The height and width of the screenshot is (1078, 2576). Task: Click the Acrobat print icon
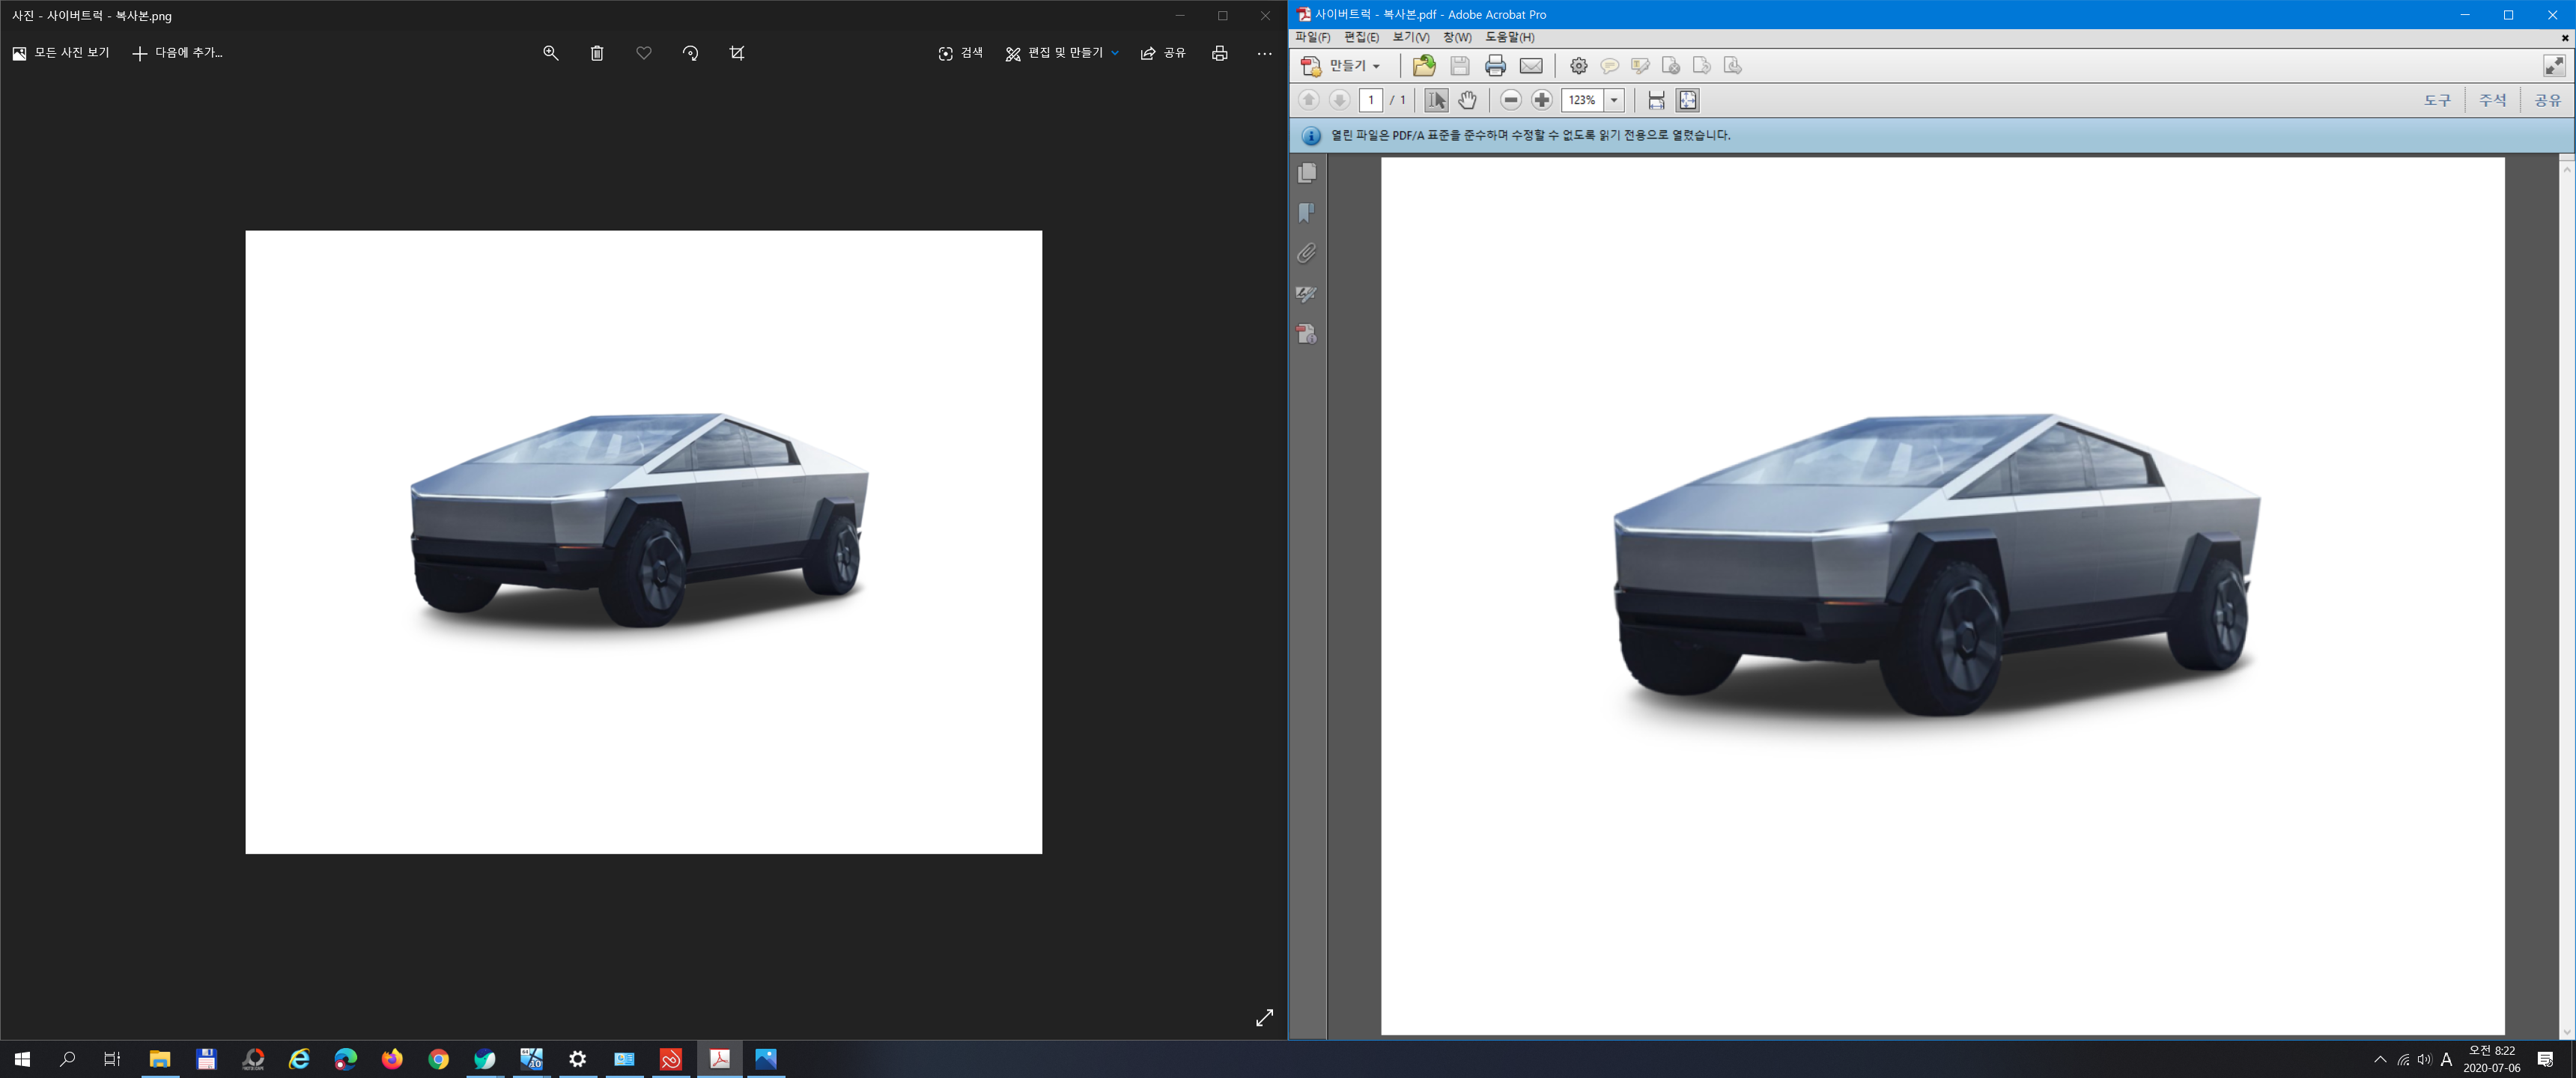(x=1495, y=66)
